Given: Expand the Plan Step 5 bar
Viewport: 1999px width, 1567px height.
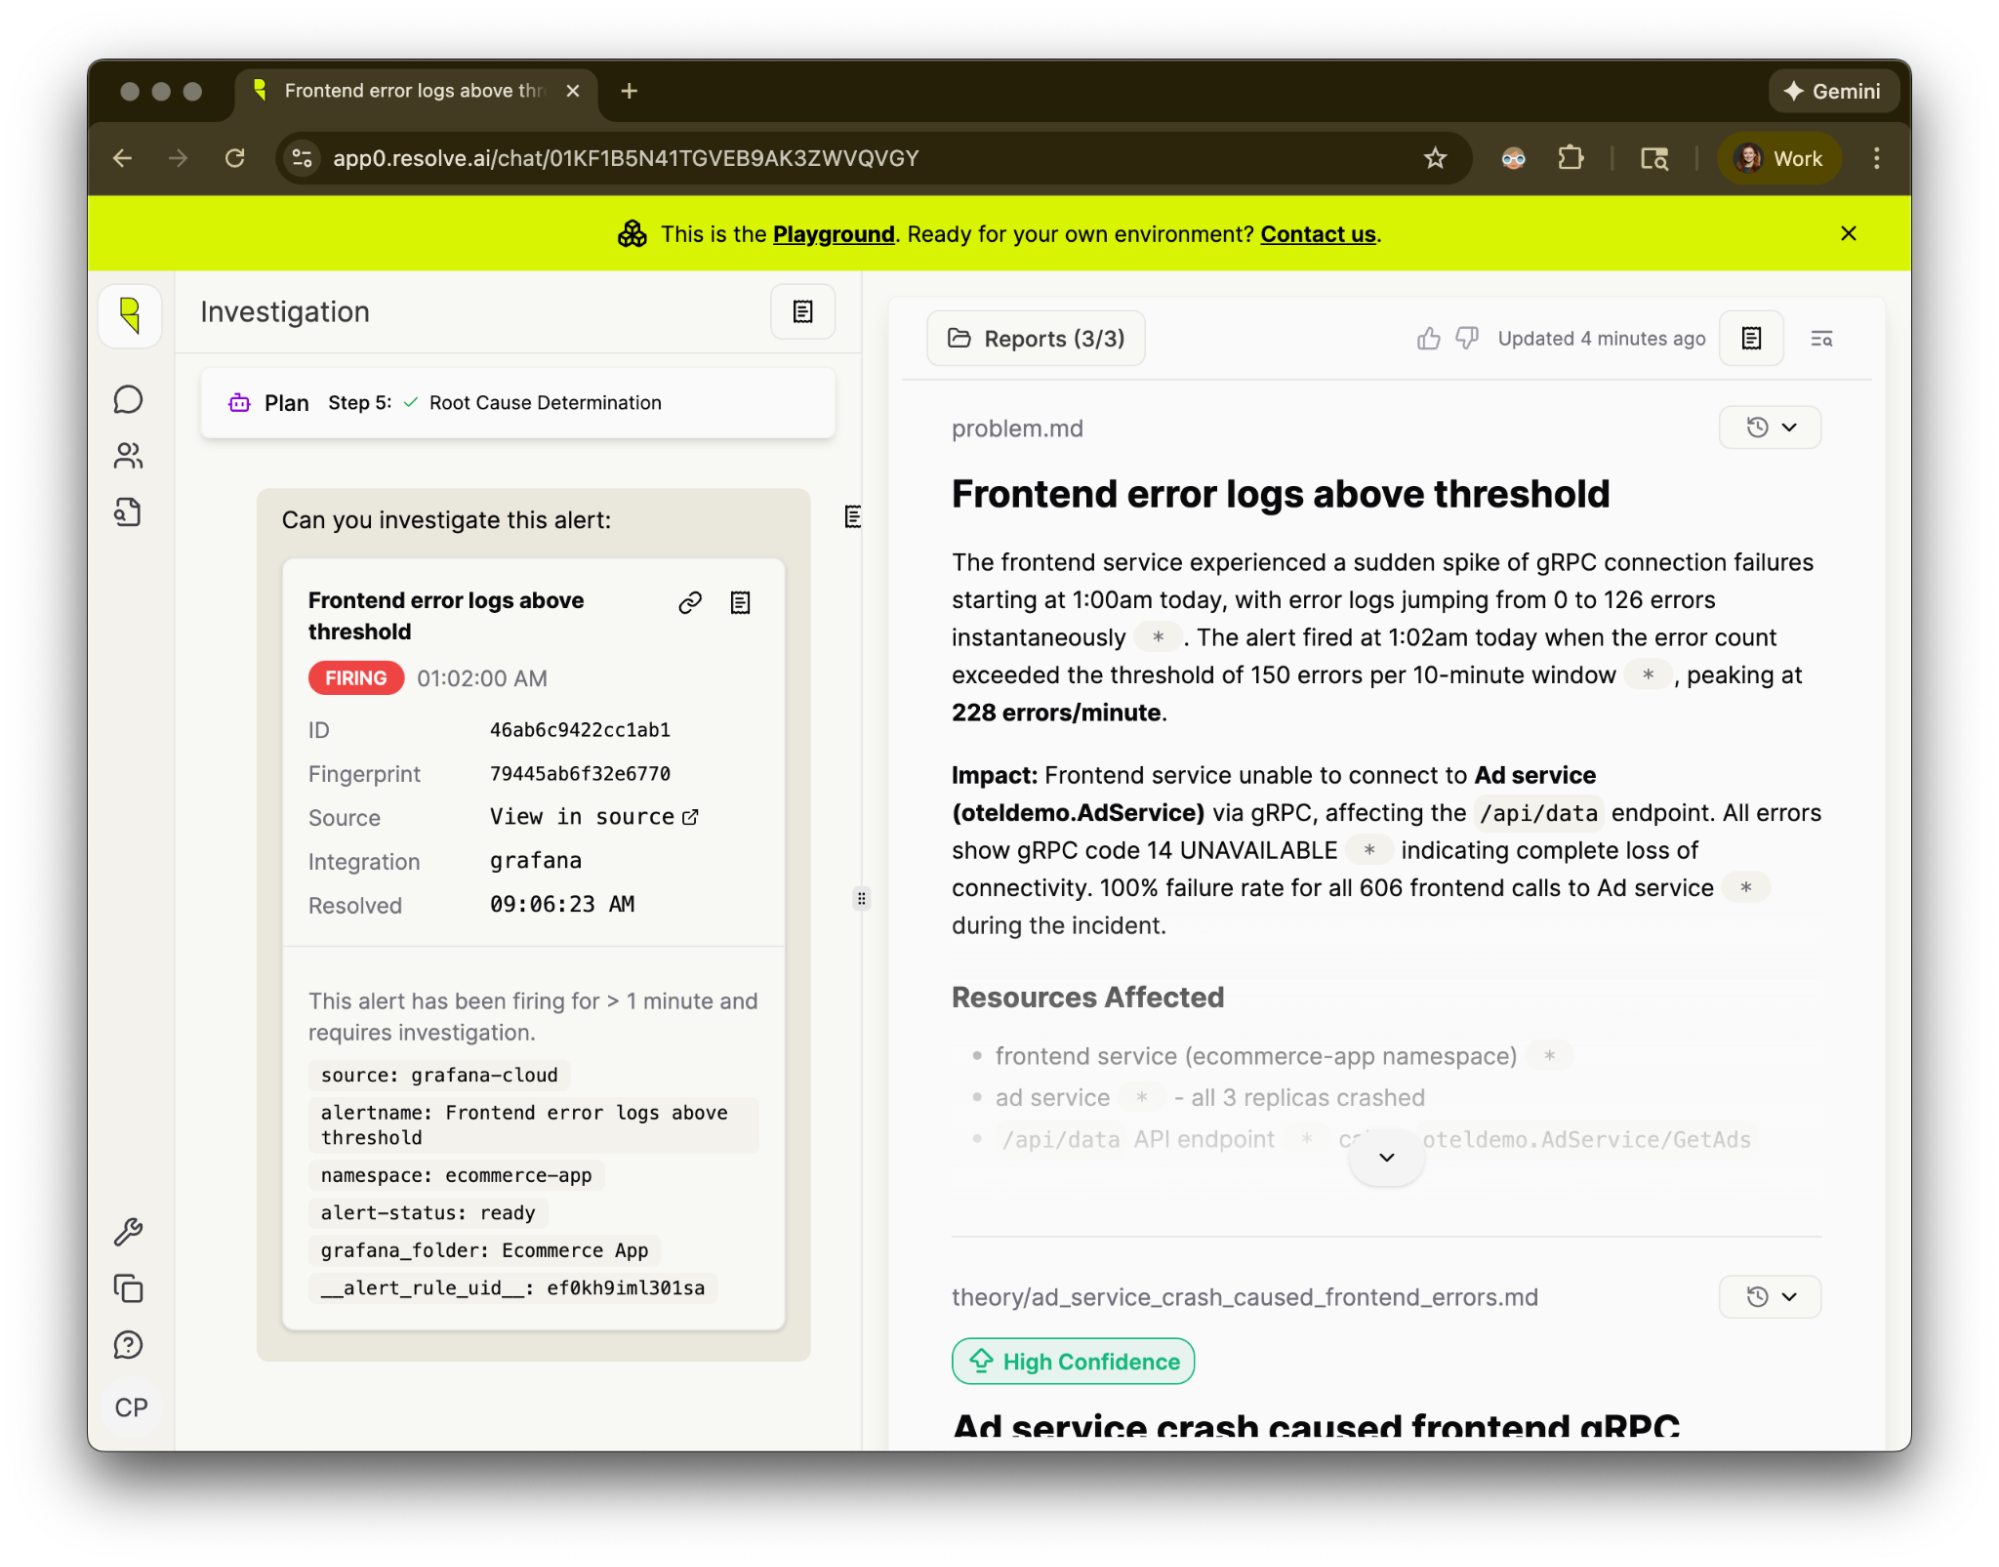Looking at the screenshot, I should point(518,403).
